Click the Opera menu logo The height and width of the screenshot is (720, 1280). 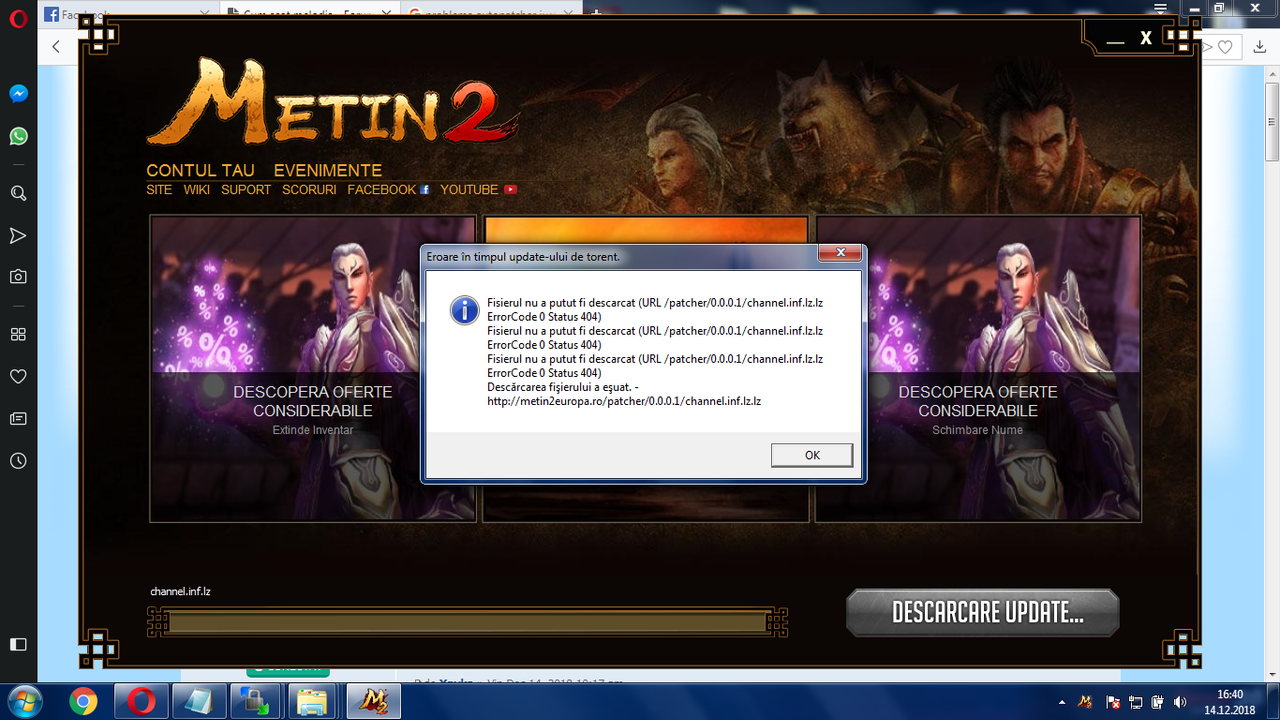tap(18, 18)
